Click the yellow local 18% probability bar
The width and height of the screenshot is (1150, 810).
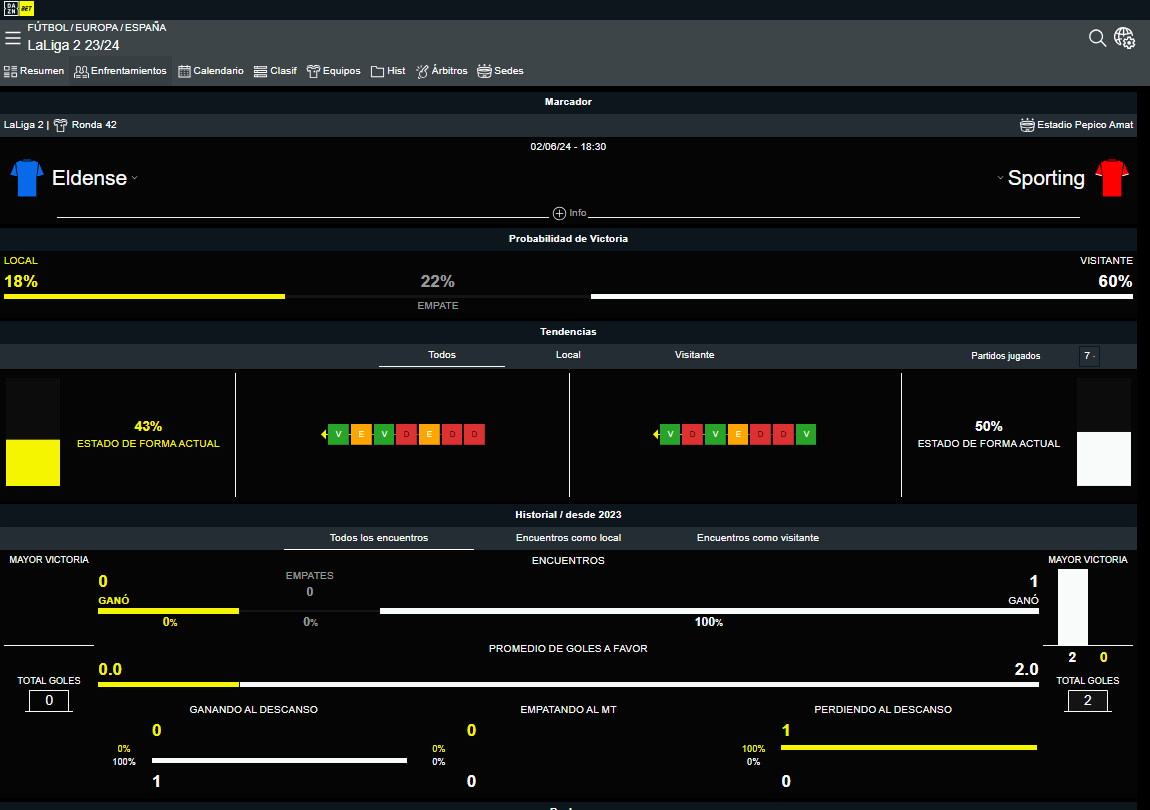(144, 296)
